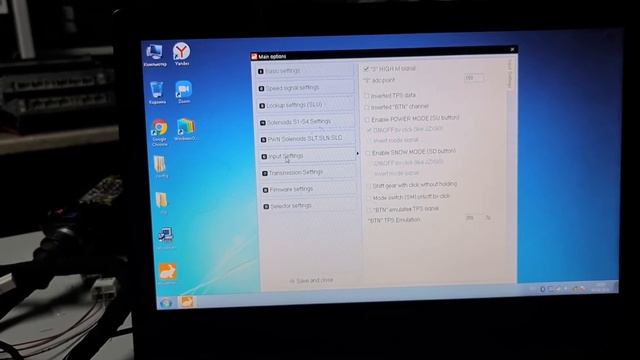Click the "BTN" TPS Emulation value field
This screenshot has height=360, width=640.
(473, 218)
